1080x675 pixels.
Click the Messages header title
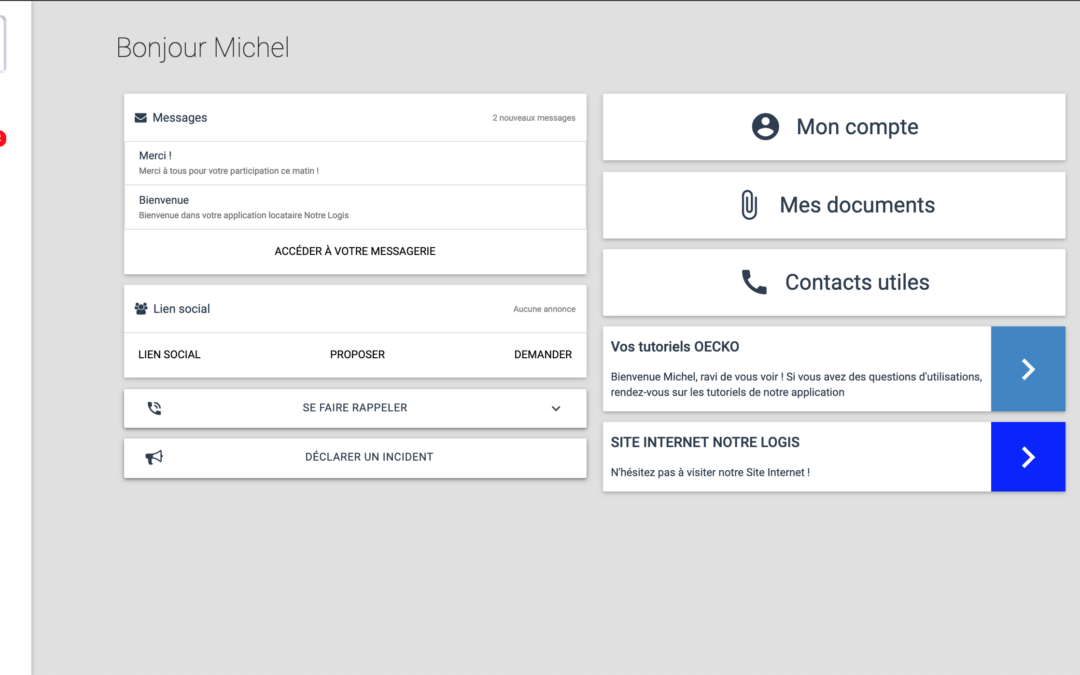point(180,118)
